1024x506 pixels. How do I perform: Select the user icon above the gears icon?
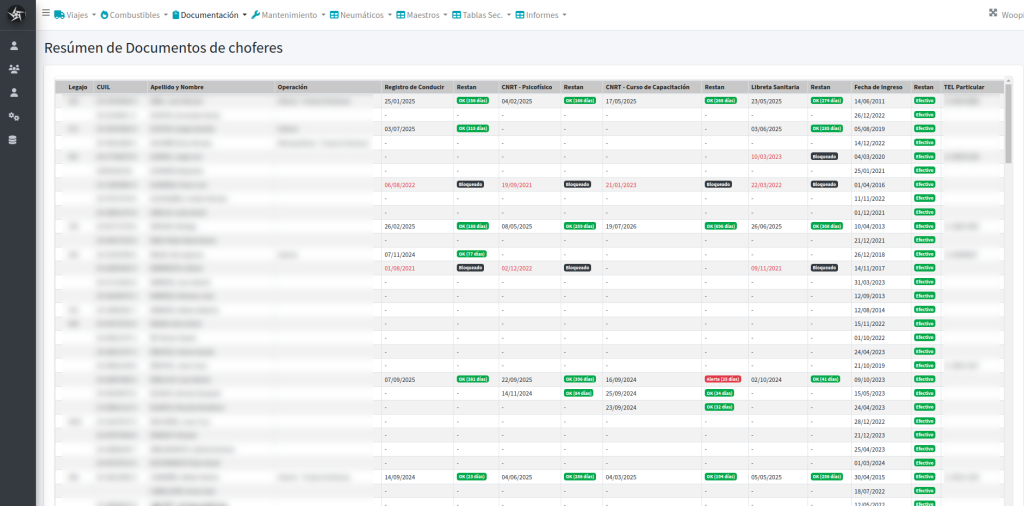(x=14, y=92)
